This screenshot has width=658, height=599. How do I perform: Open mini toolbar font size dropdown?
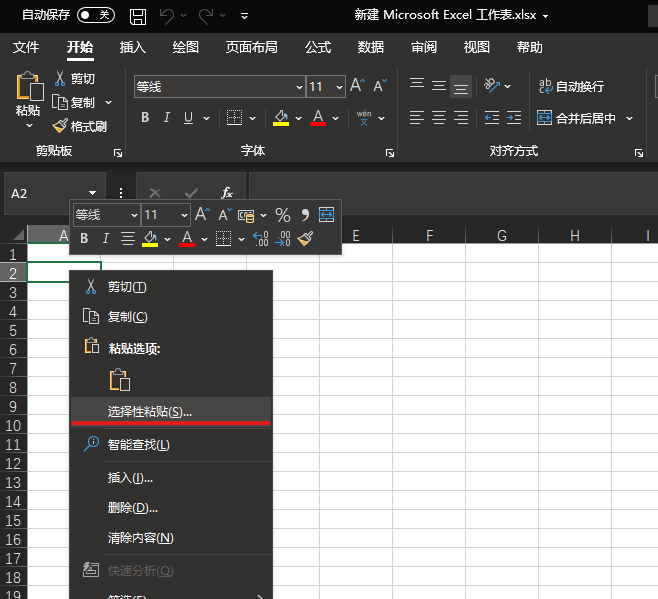tap(184, 215)
